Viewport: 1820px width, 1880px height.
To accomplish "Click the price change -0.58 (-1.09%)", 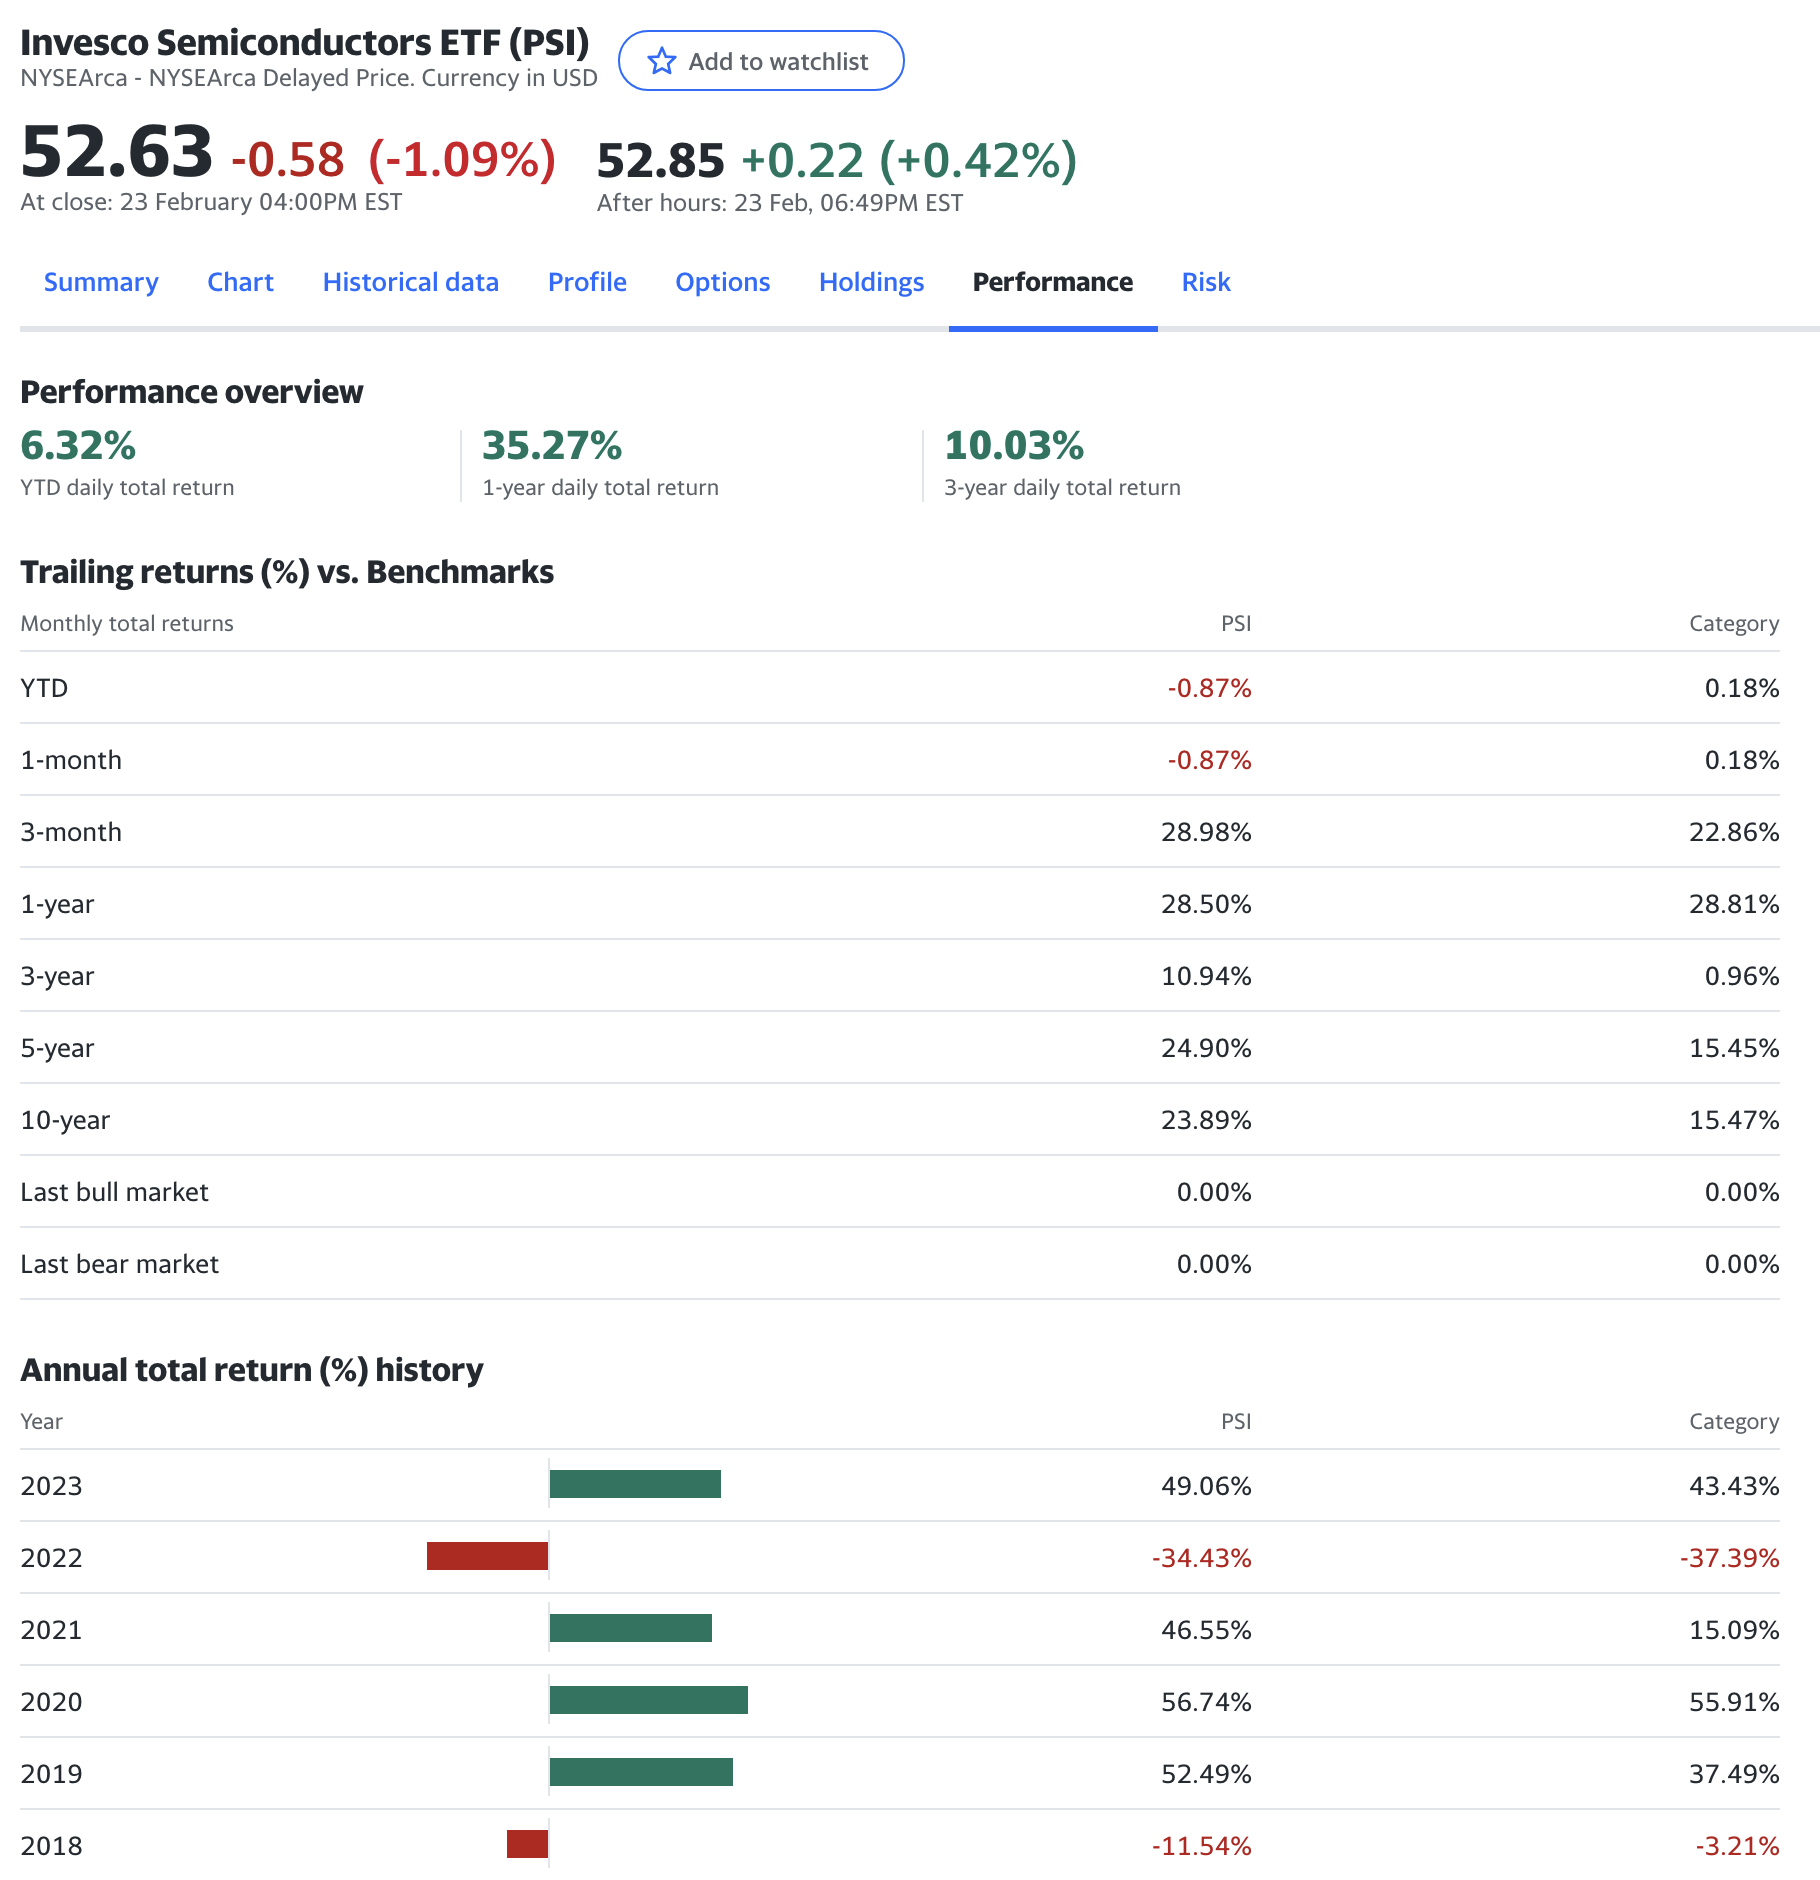I will 393,160.
